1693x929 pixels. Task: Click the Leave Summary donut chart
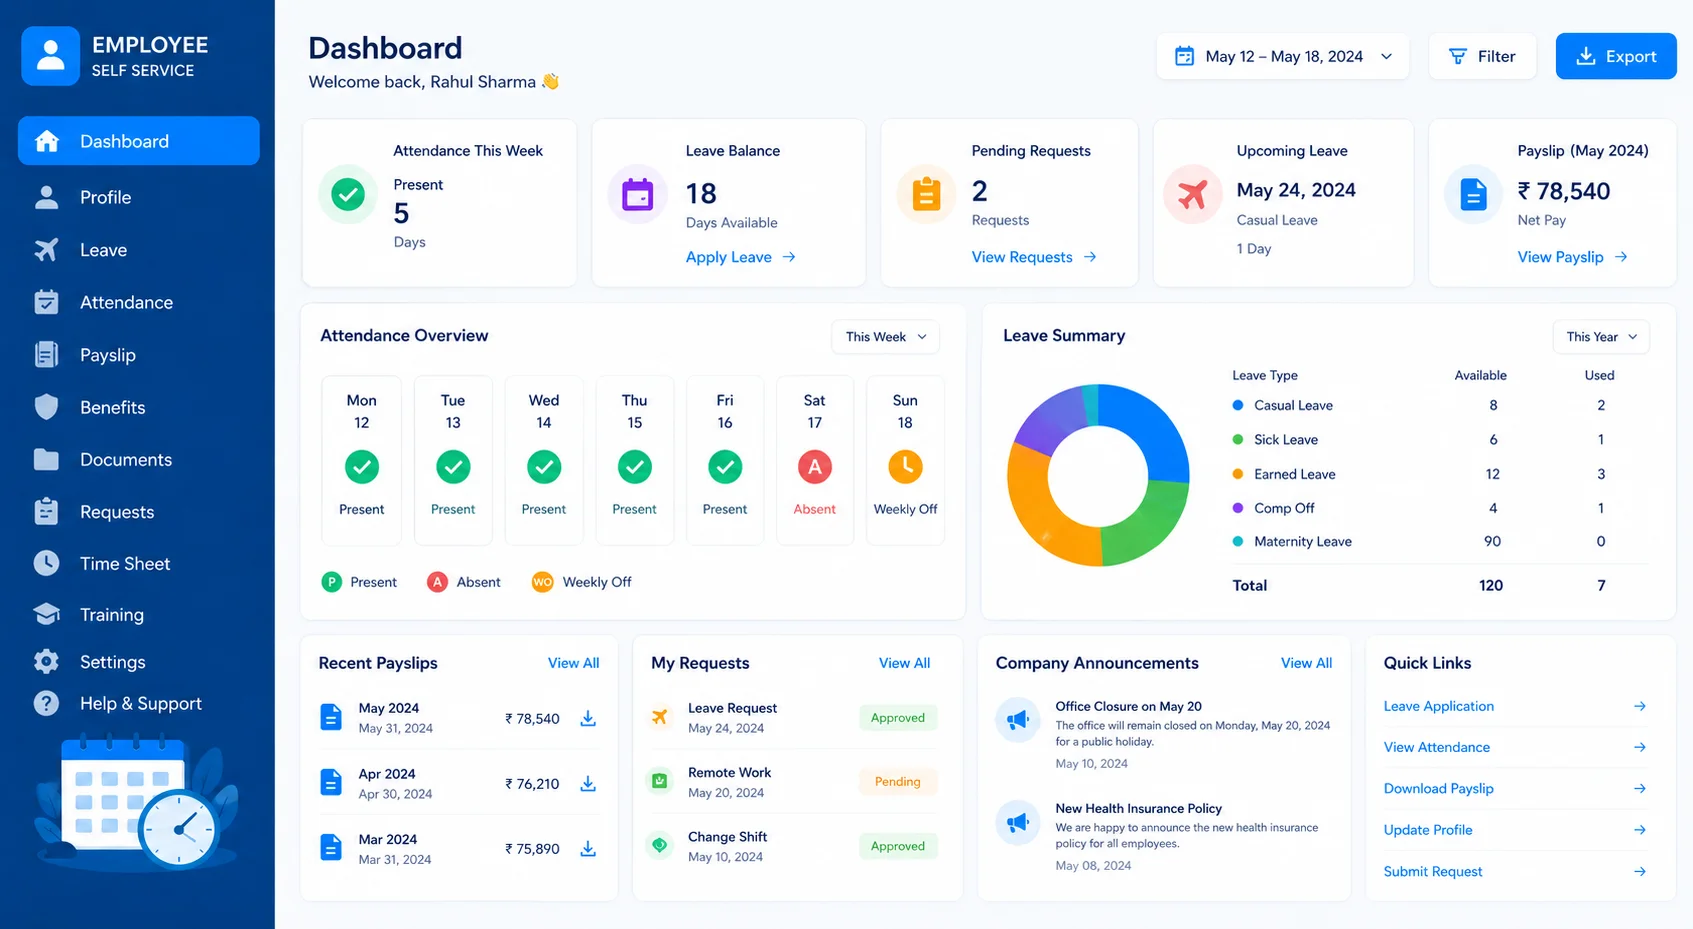tap(1098, 475)
